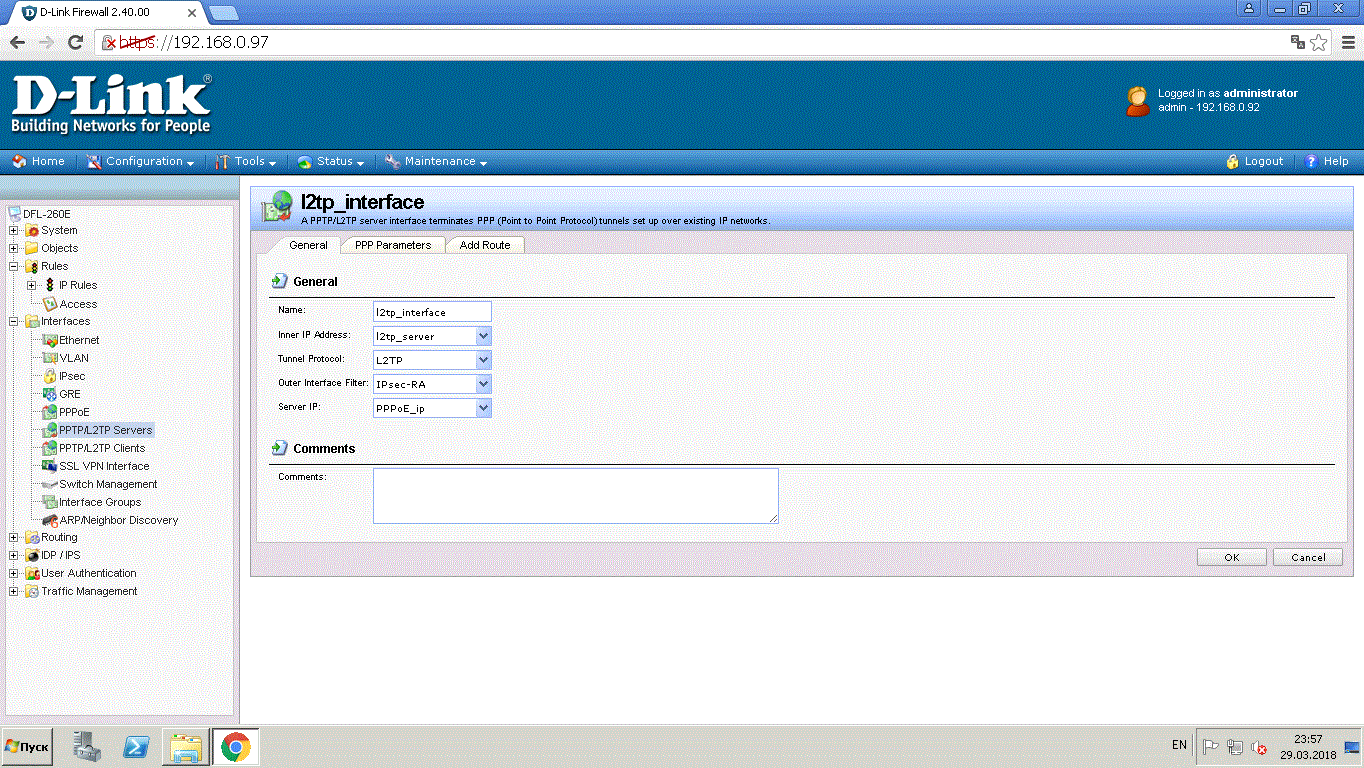This screenshot has width=1364, height=768.
Task: Click into the Comments text area
Action: coord(575,495)
